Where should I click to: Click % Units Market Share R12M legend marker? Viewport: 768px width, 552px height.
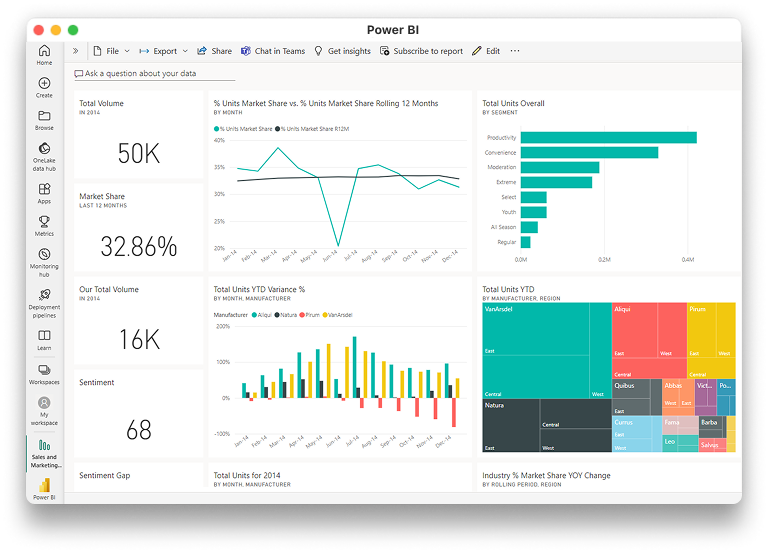(278, 129)
